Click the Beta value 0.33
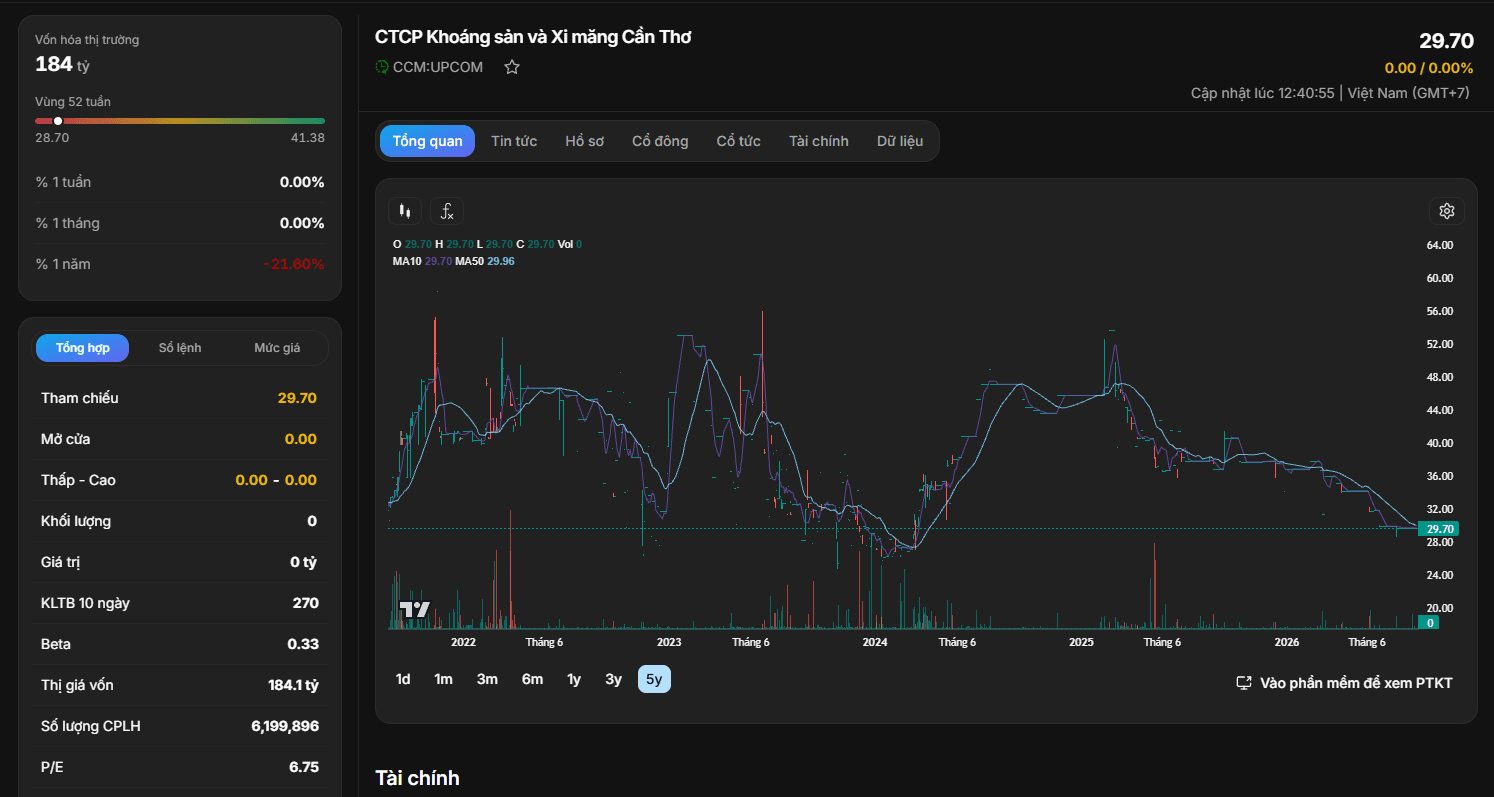 click(303, 644)
